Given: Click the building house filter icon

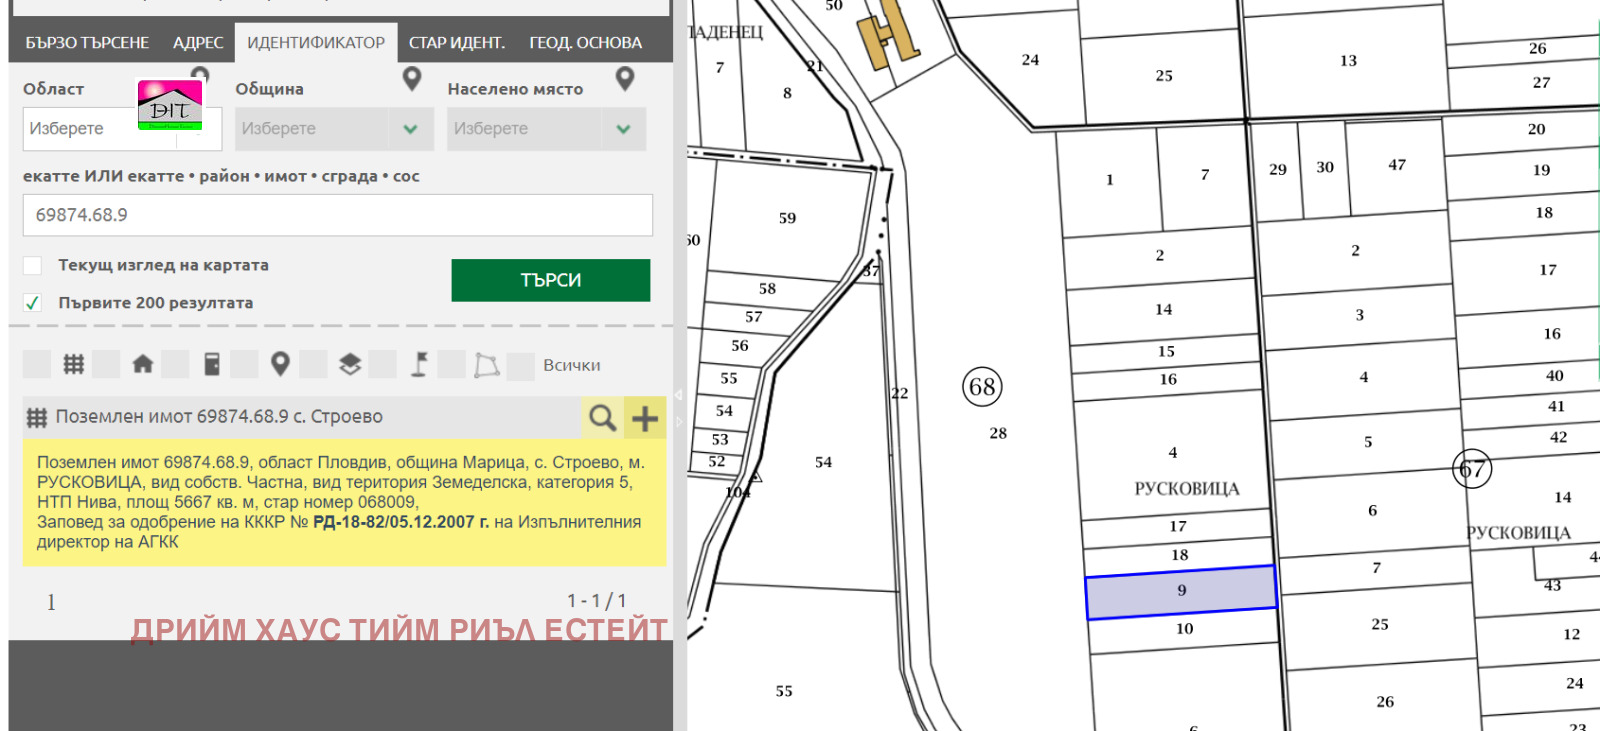Looking at the screenshot, I should coord(143,365).
